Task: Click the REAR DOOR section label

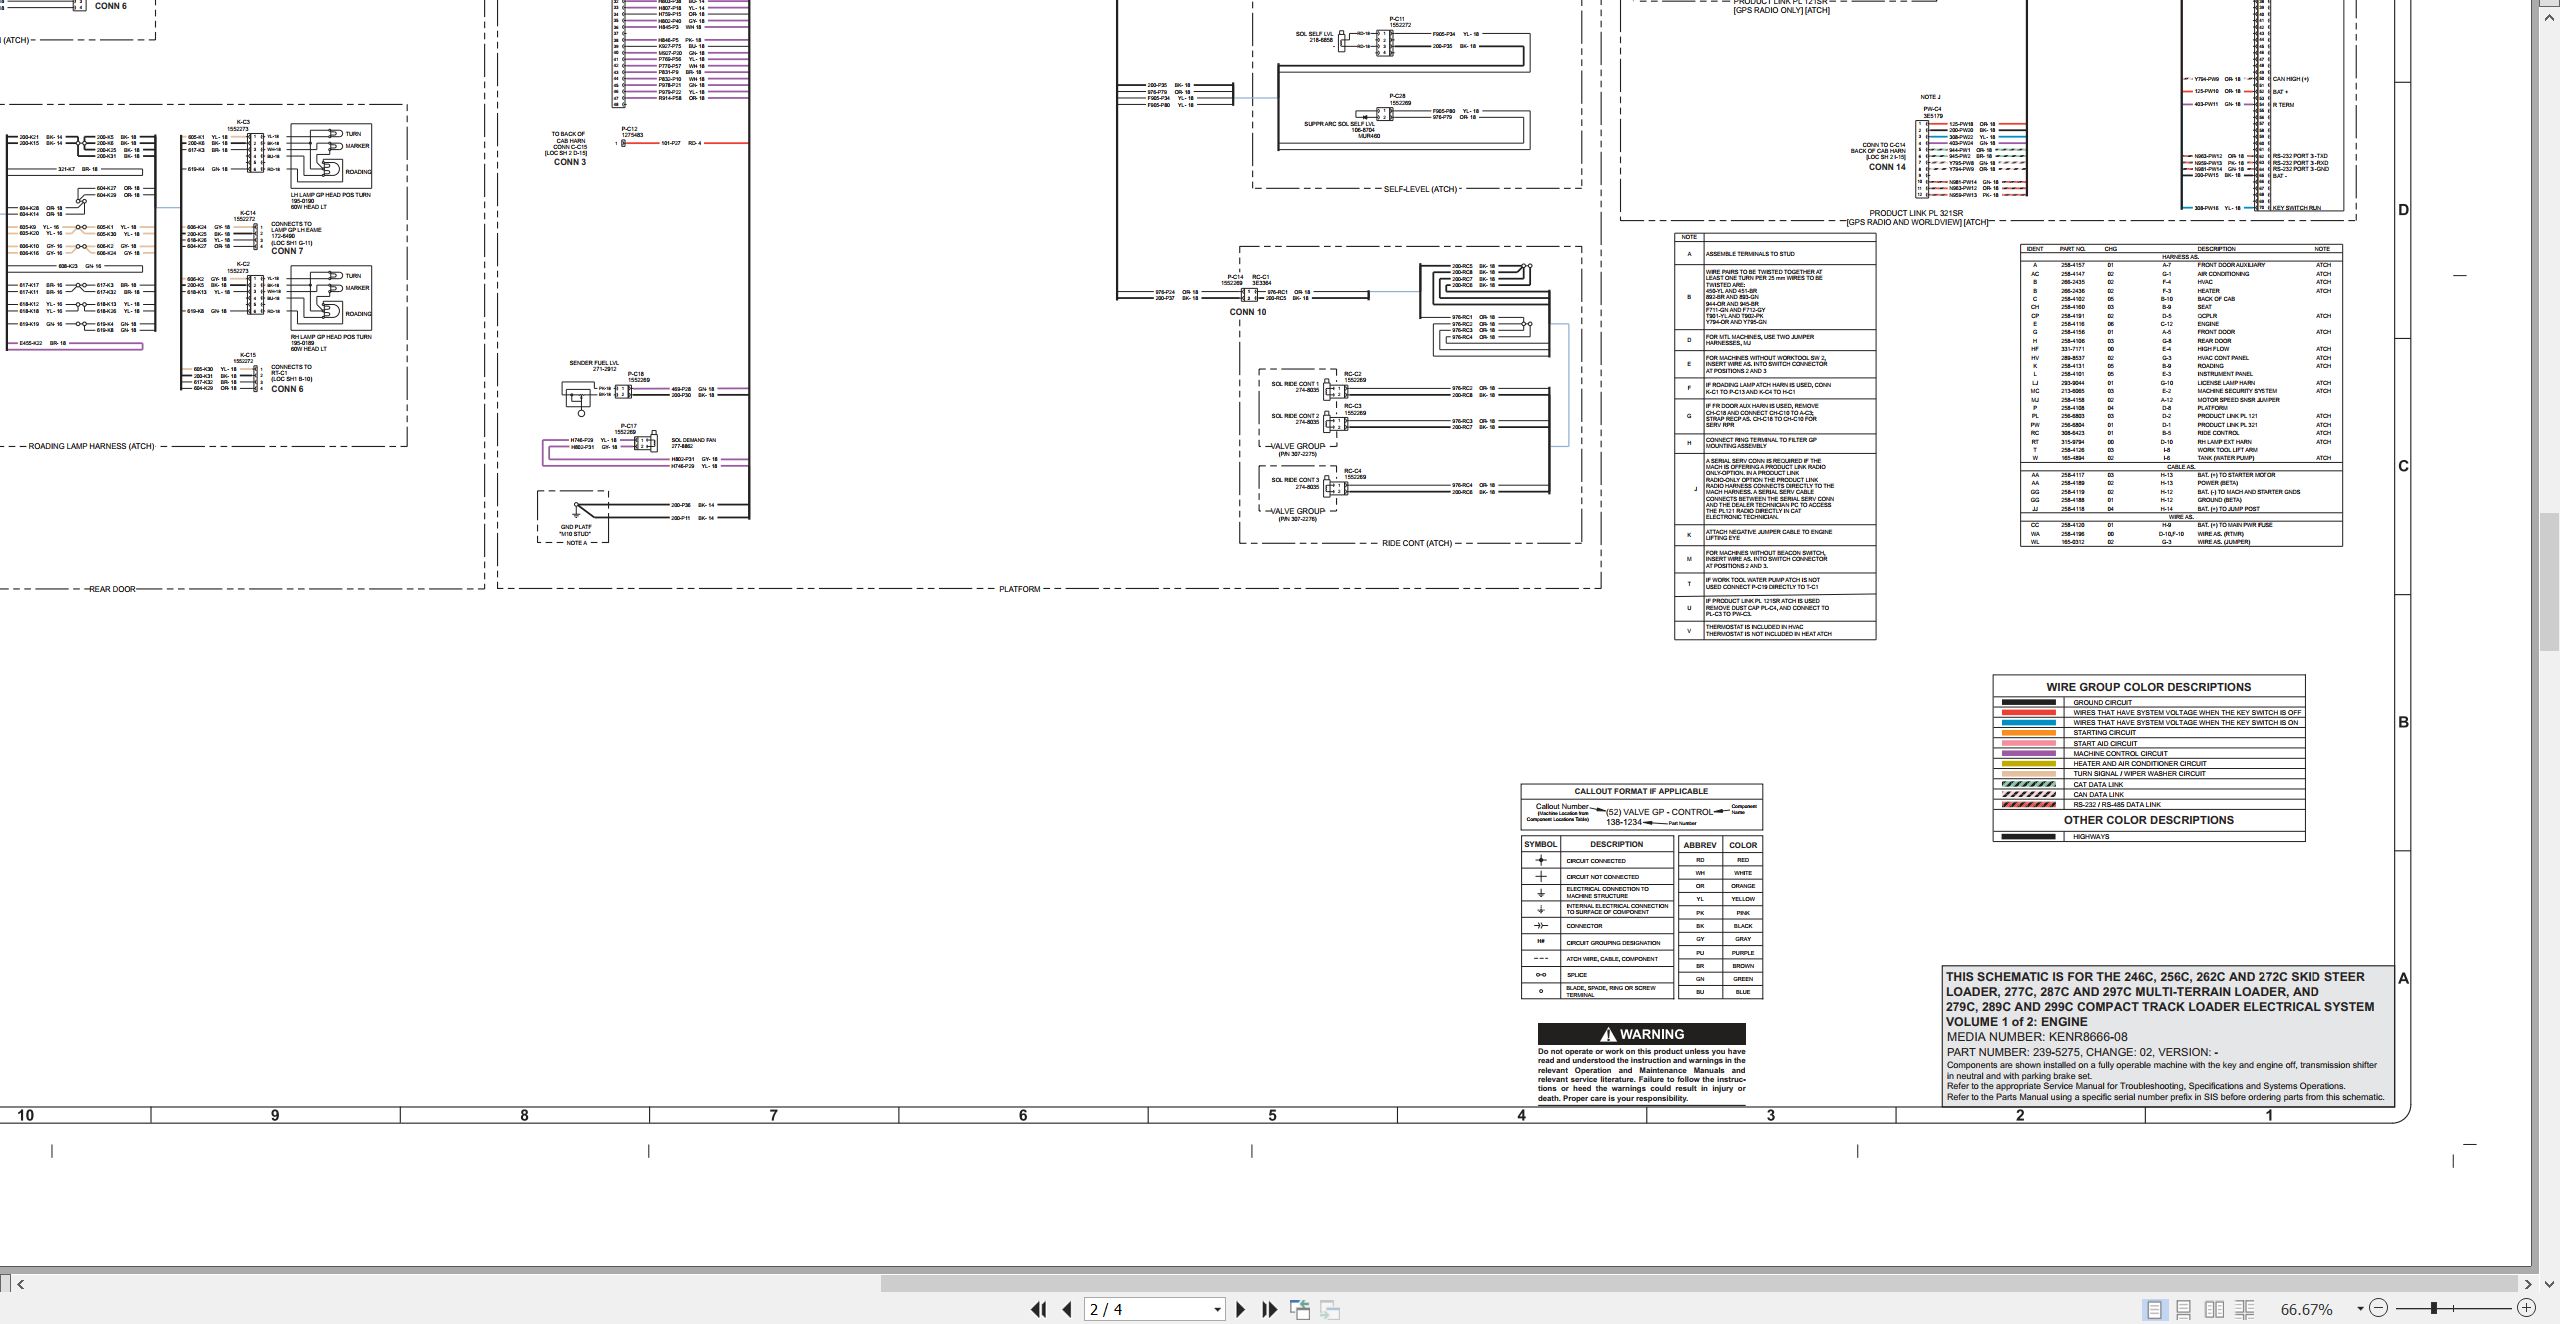Action: point(112,589)
